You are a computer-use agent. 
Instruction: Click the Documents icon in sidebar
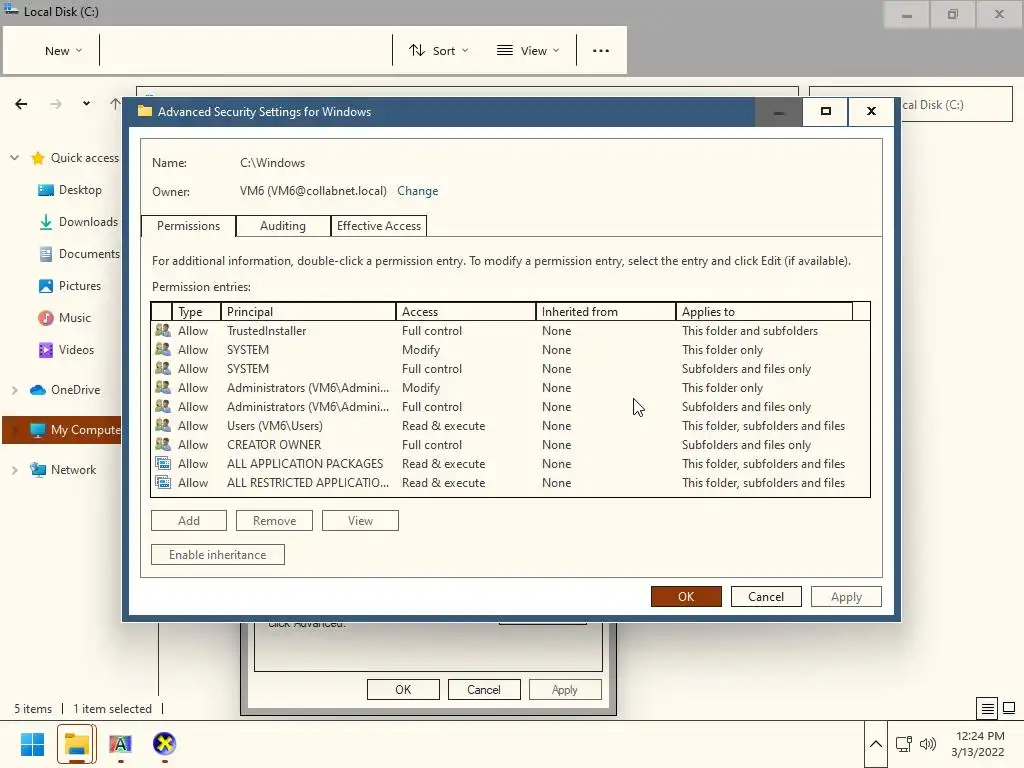pyautogui.click(x=46, y=254)
